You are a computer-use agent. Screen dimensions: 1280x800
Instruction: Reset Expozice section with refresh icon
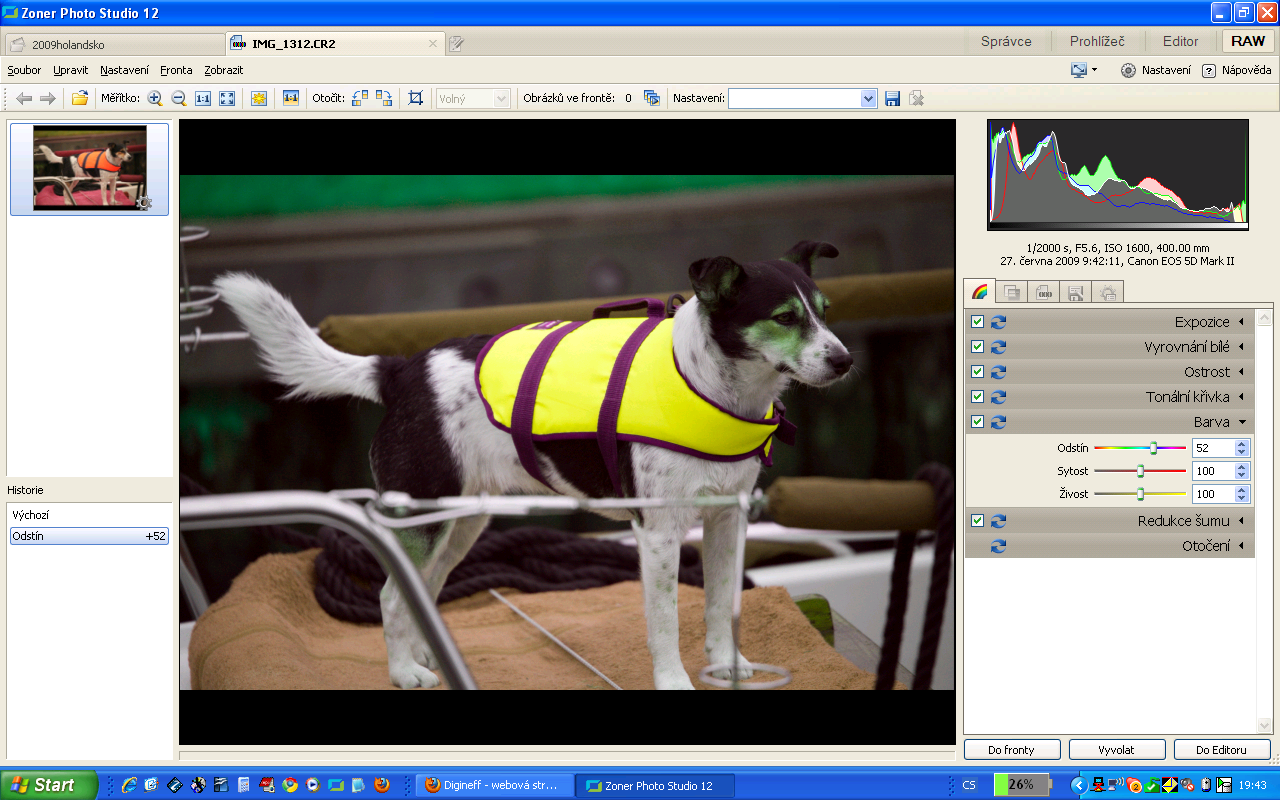(998, 322)
